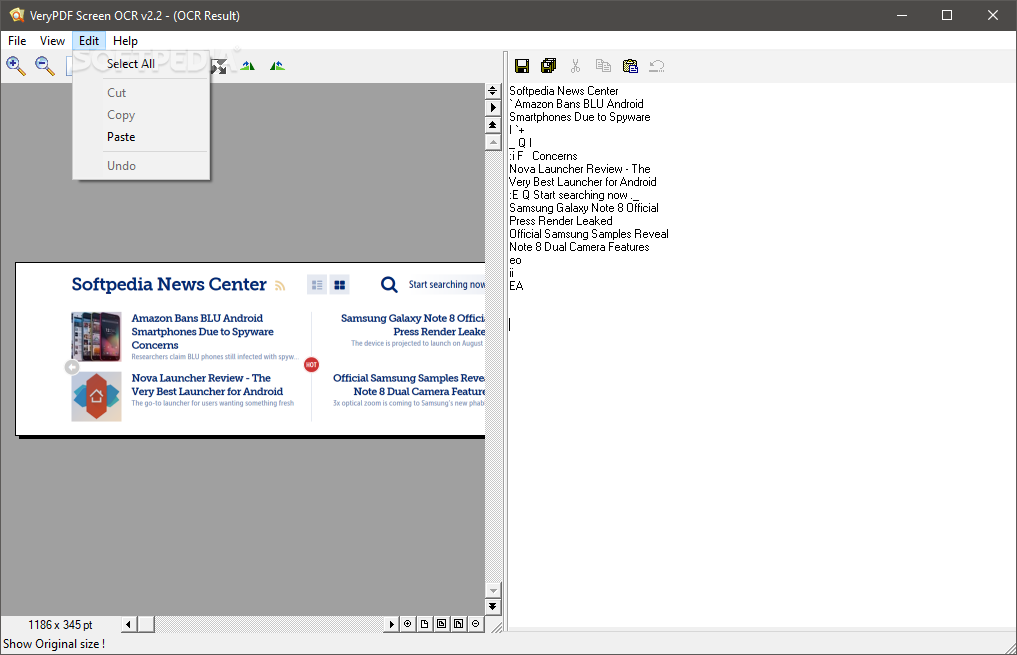The image size is (1017, 655).
Task: Jump to bottom with the double down arrow
Action: 492,607
